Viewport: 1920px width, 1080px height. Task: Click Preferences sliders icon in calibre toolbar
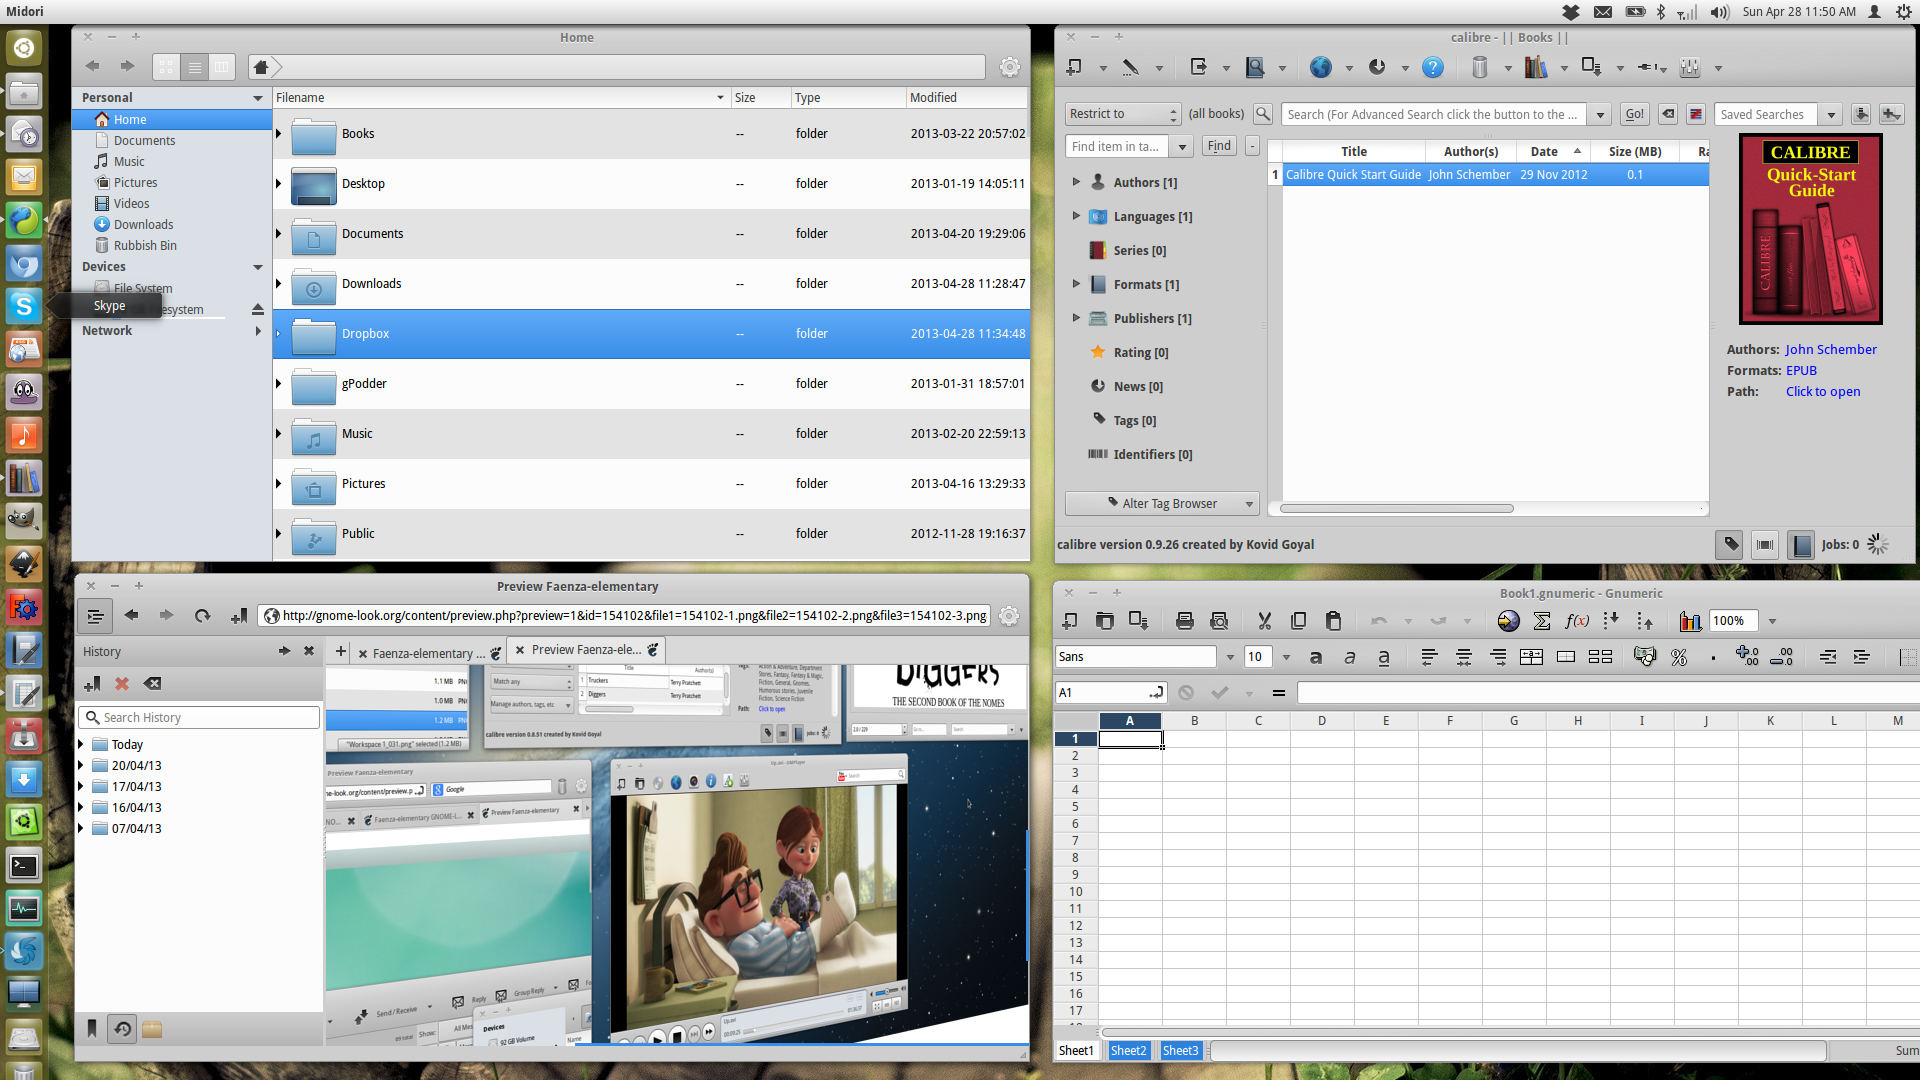click(x=1690, y=67)
